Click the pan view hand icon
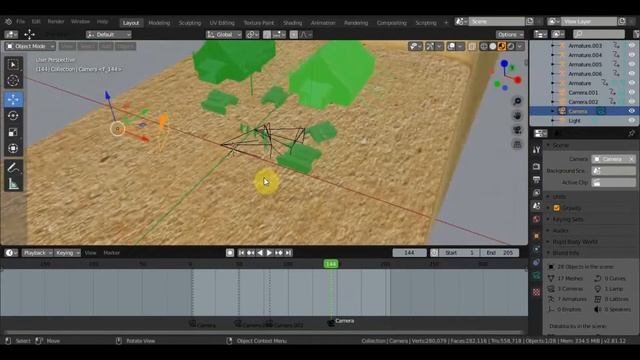 pyautogui.click(x=517, y=116)
